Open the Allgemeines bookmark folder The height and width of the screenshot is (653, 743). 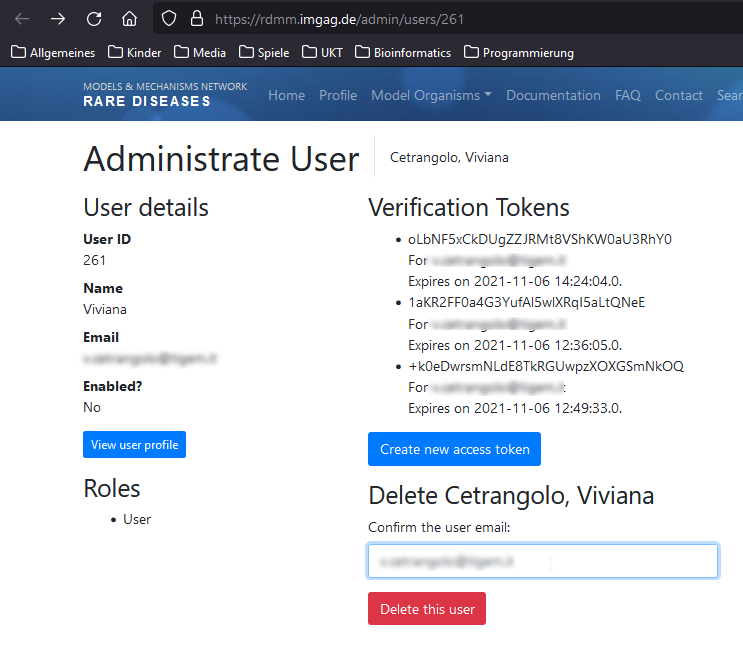53,52
